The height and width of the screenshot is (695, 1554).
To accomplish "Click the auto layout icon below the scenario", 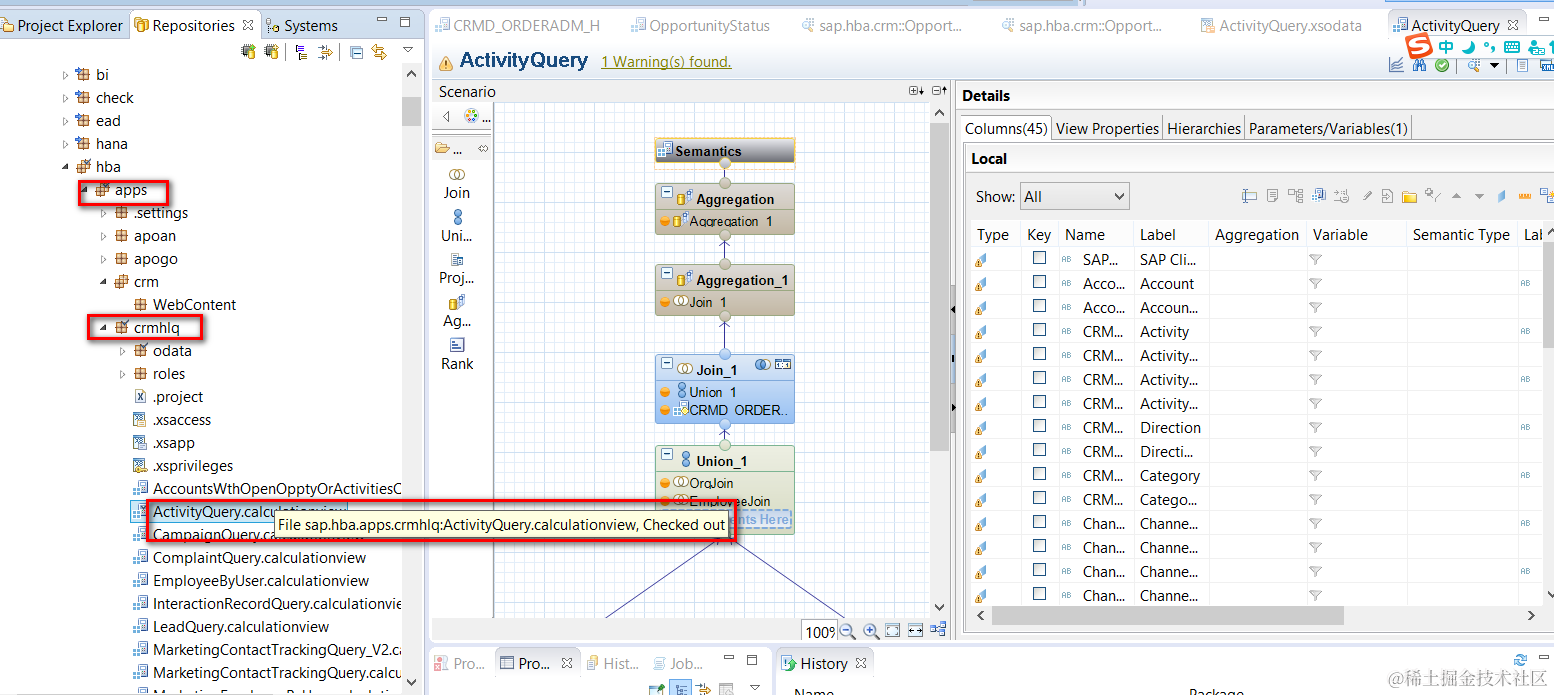I will click(938, 630).
